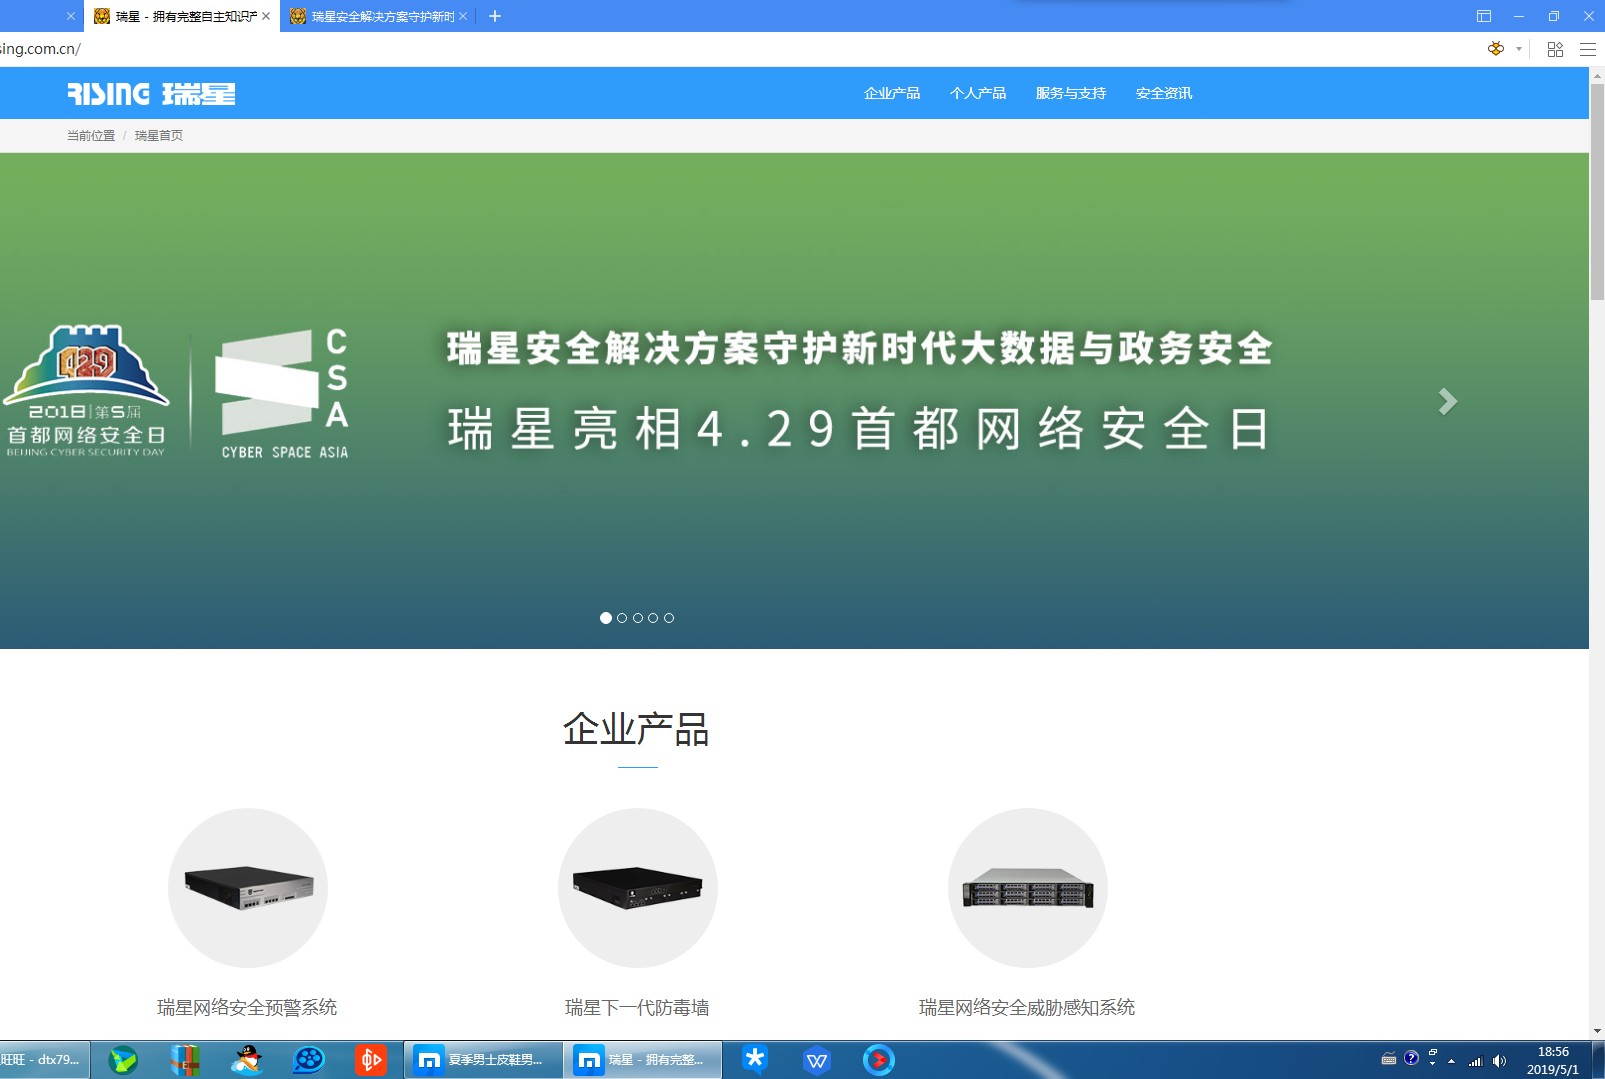Open the WinRAR books taskbar icon

coord(185,1060)
